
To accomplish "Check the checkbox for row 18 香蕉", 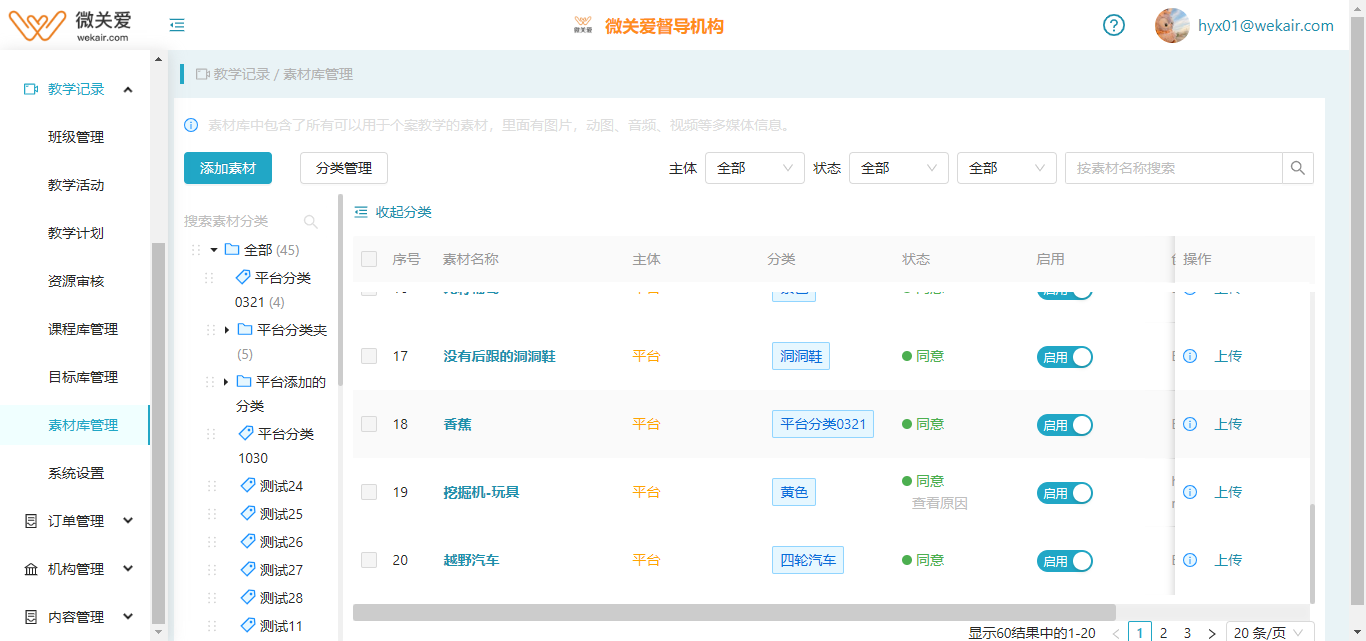I will (369, 424).
